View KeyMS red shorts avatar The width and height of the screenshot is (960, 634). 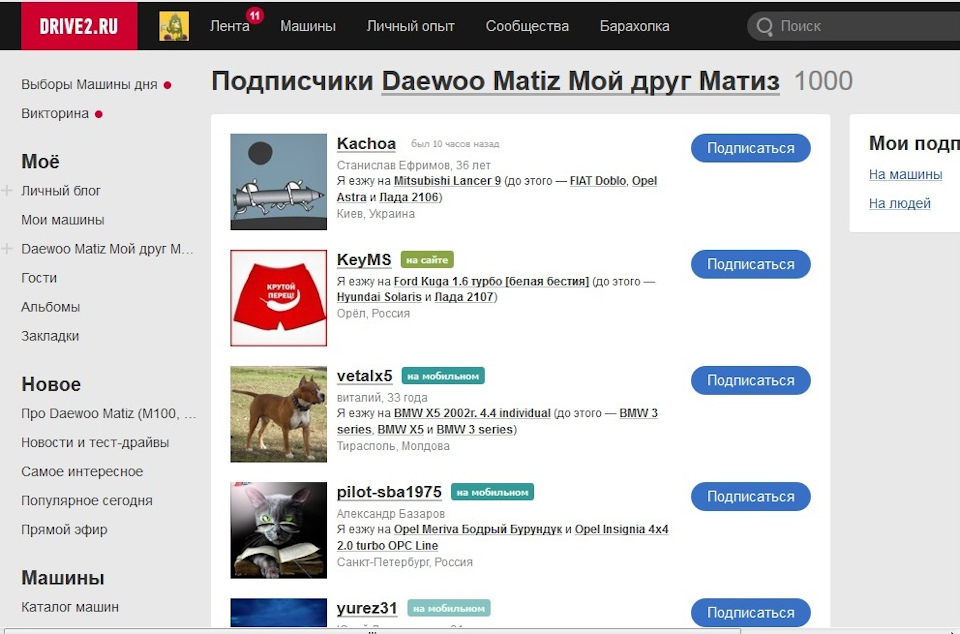(279, 298)
